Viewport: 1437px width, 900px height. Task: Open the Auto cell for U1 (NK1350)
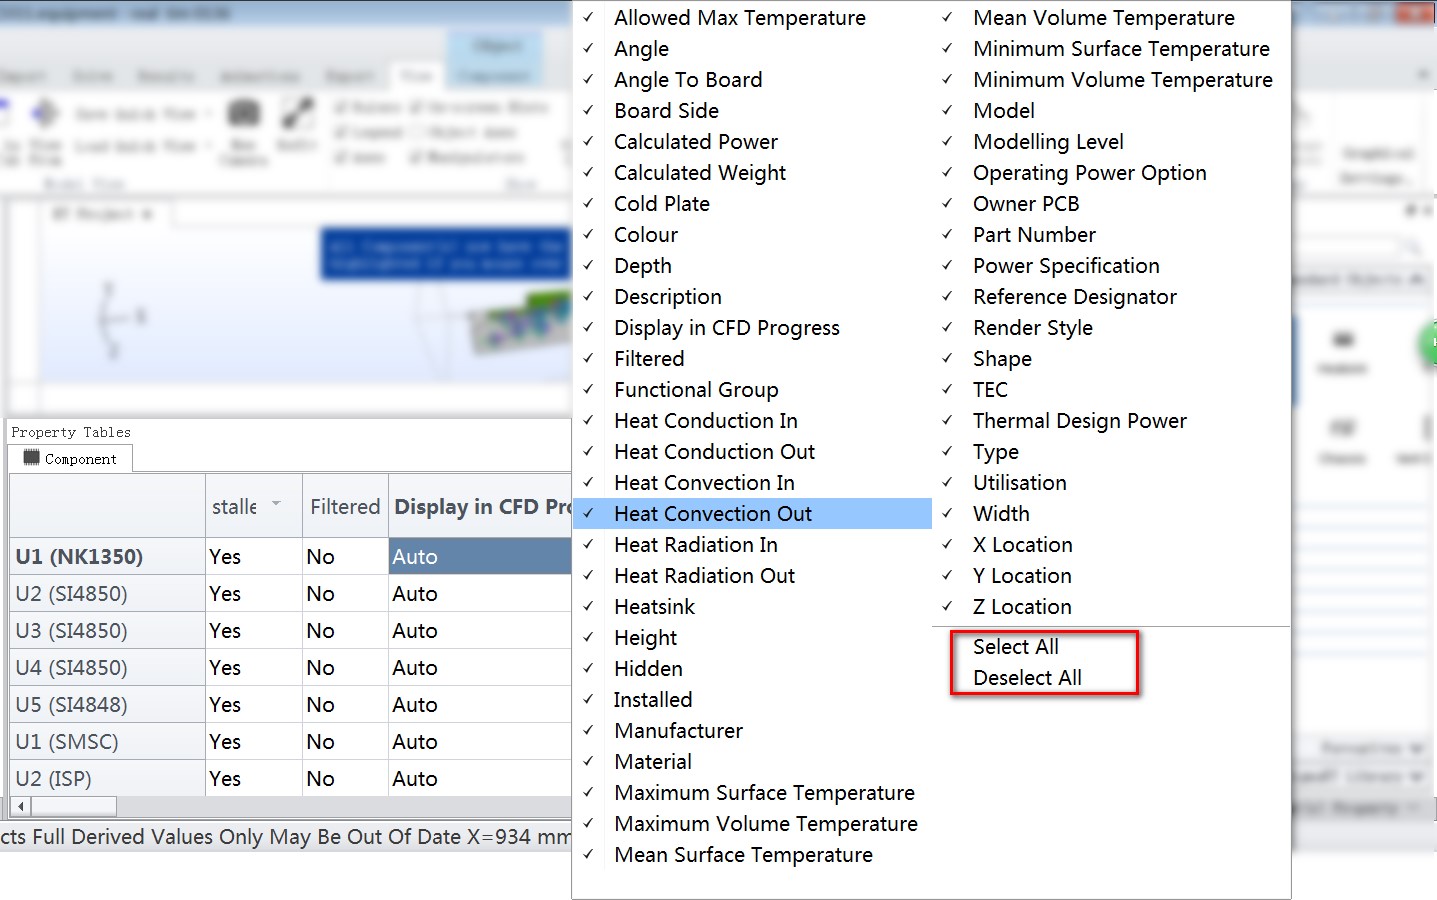pyautogui.click(x=478, y=557)
